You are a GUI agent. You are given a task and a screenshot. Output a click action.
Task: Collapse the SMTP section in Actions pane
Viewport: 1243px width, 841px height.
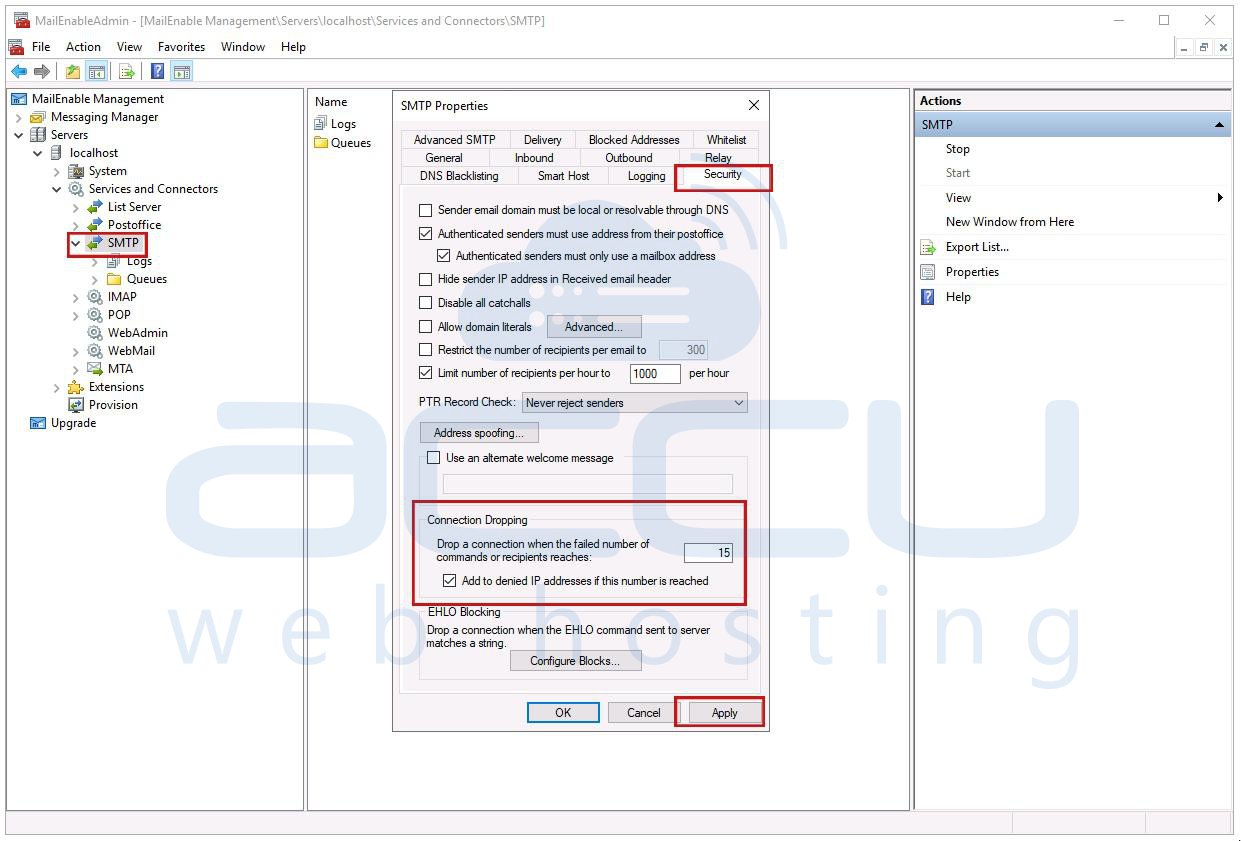(x=1219, y=125)
